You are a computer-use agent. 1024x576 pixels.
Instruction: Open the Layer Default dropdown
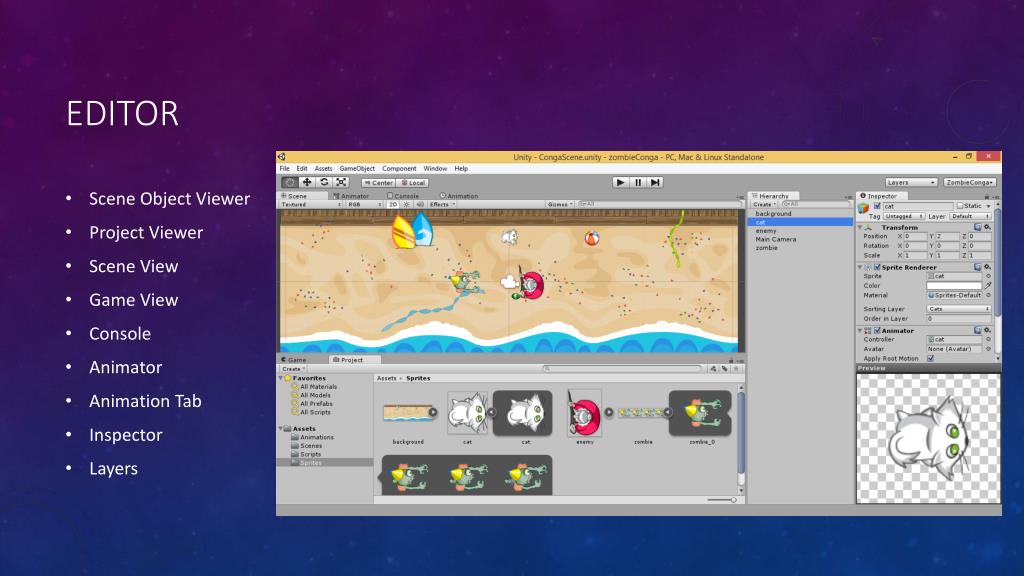click(970, 216)
